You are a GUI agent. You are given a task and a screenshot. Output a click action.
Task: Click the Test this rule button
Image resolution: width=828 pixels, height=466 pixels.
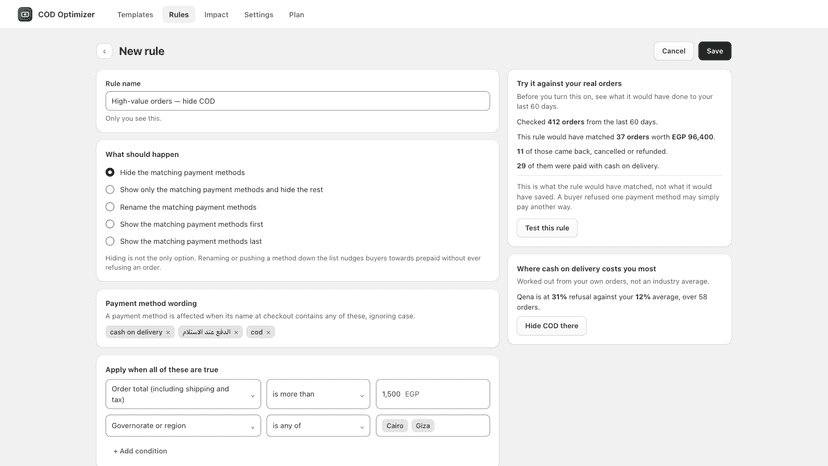[547, 228]
